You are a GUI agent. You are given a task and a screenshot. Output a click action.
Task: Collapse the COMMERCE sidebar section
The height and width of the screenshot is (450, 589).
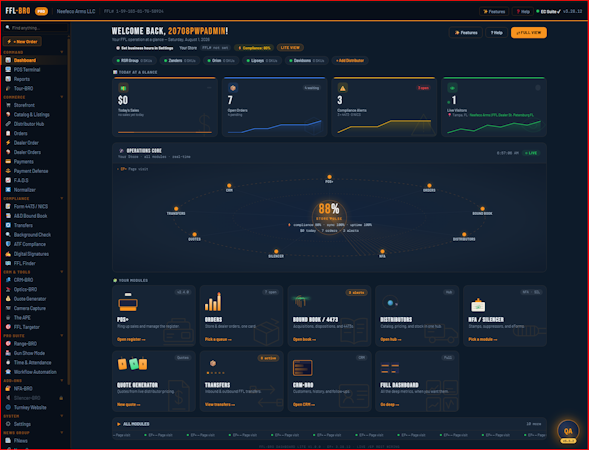click(62, 97)
